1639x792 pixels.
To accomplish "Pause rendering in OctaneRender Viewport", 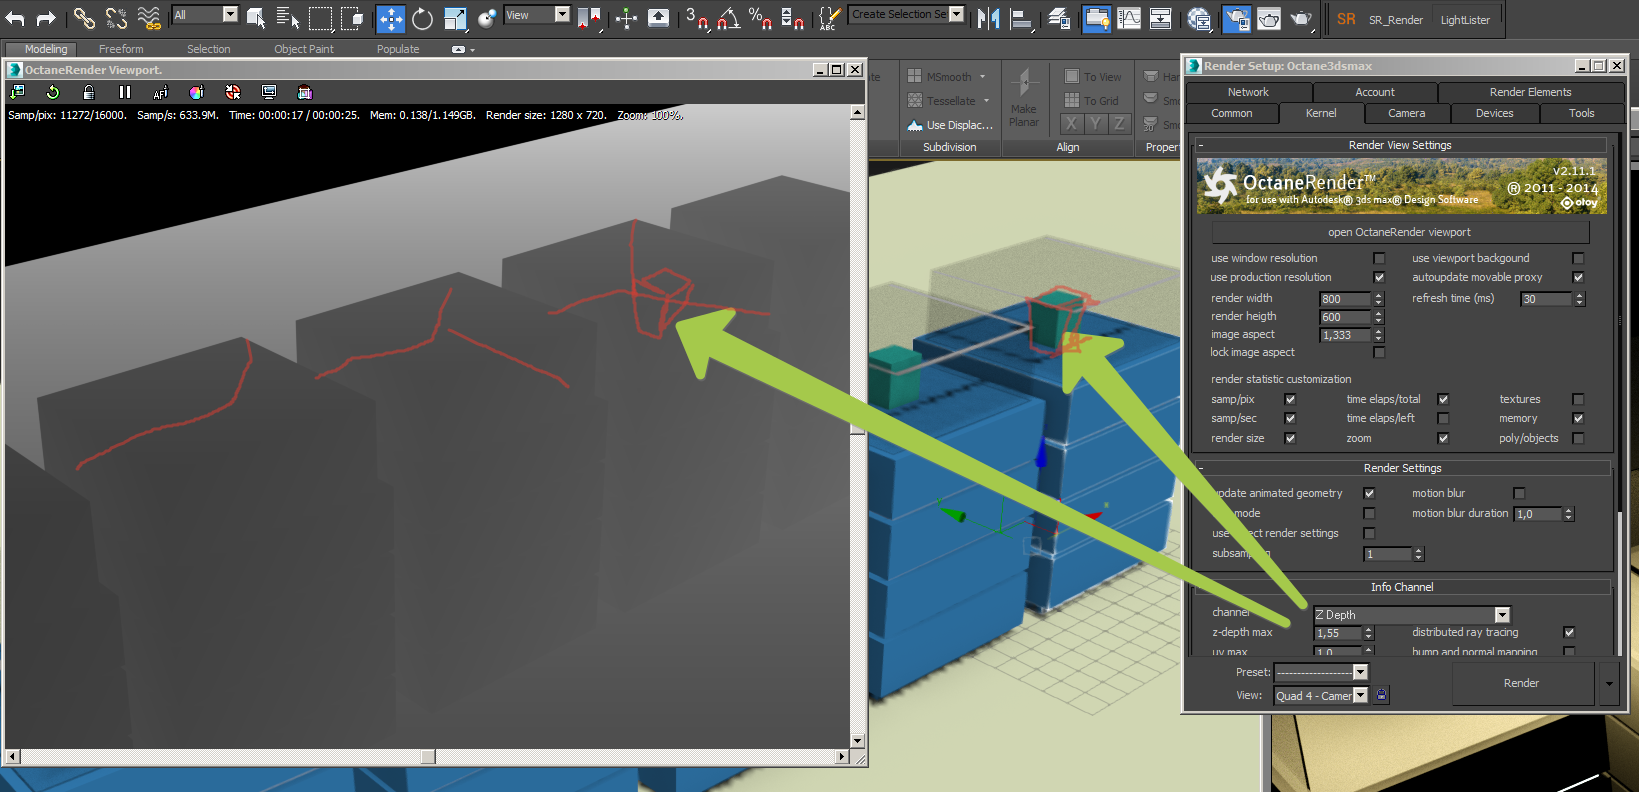I will tap(125, 92).
